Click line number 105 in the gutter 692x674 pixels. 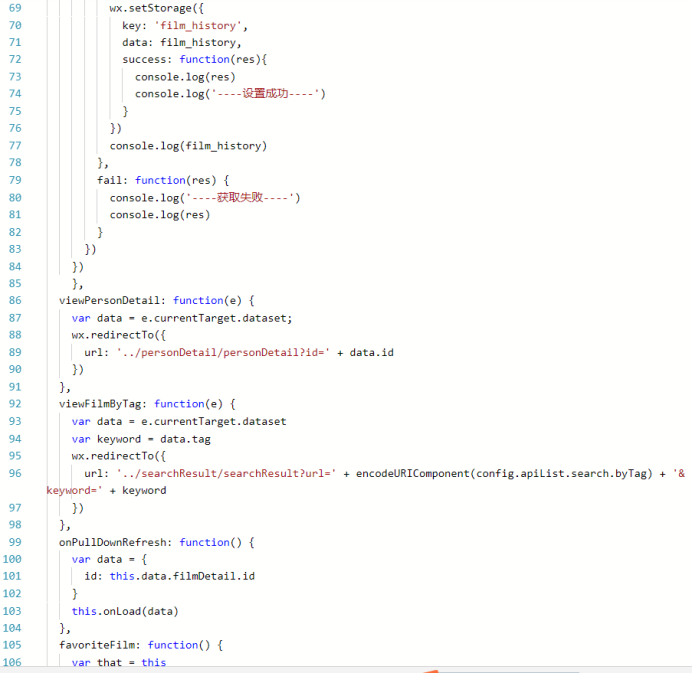12,645
